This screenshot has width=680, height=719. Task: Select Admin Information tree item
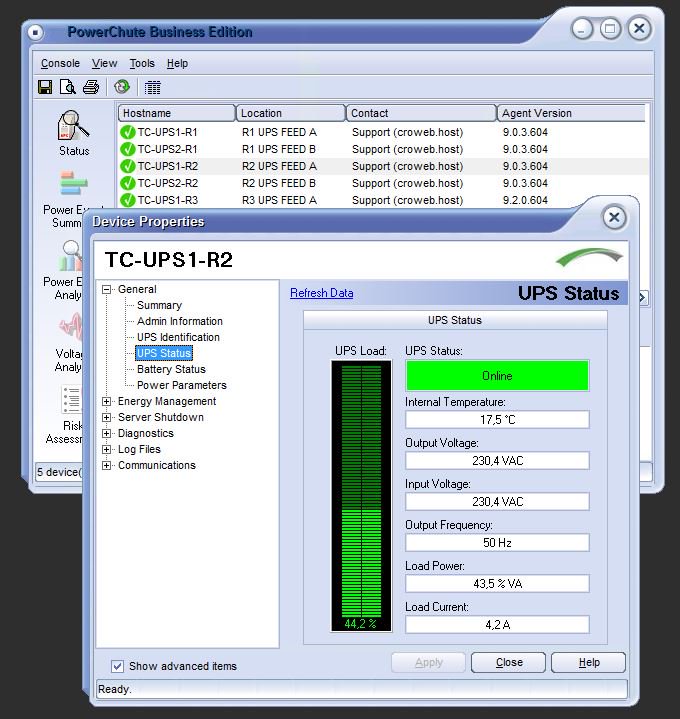180,321
